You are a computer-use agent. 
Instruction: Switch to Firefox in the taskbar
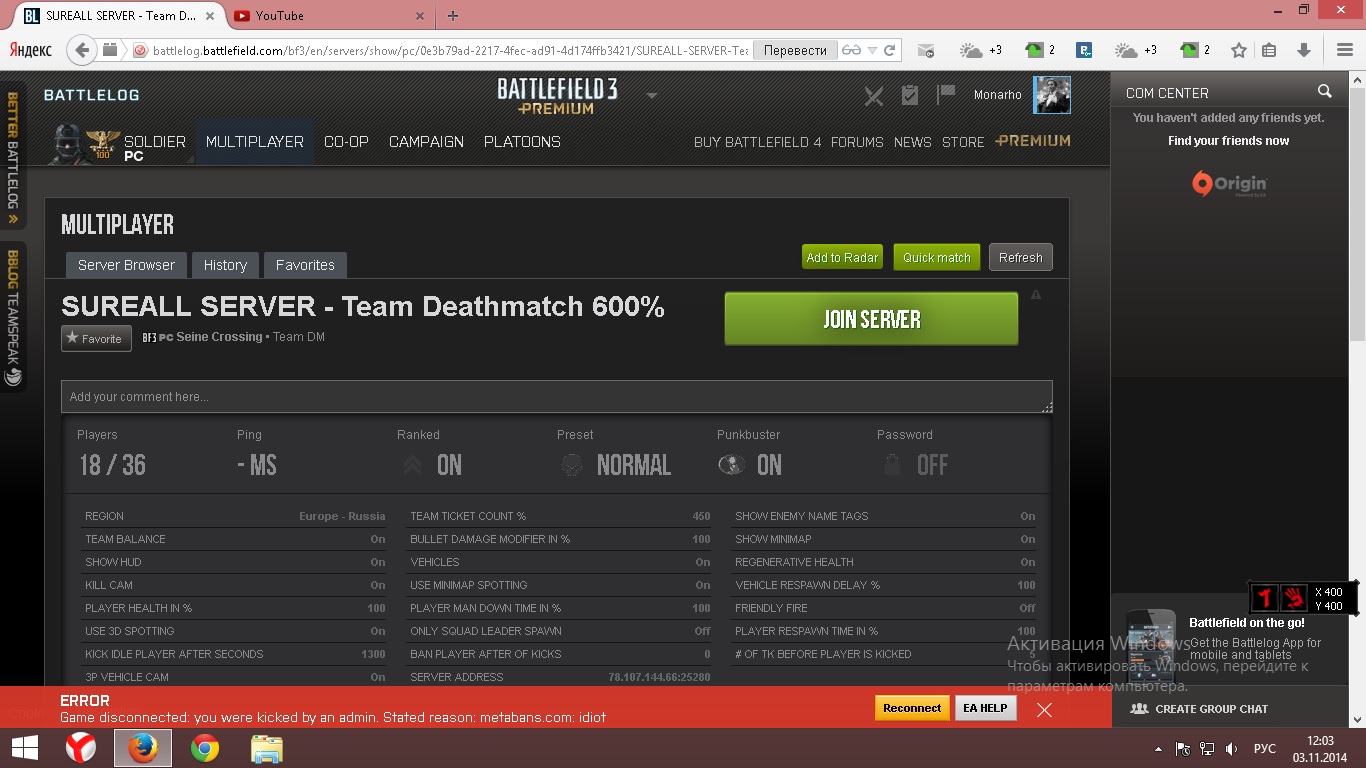coord(143,748)
